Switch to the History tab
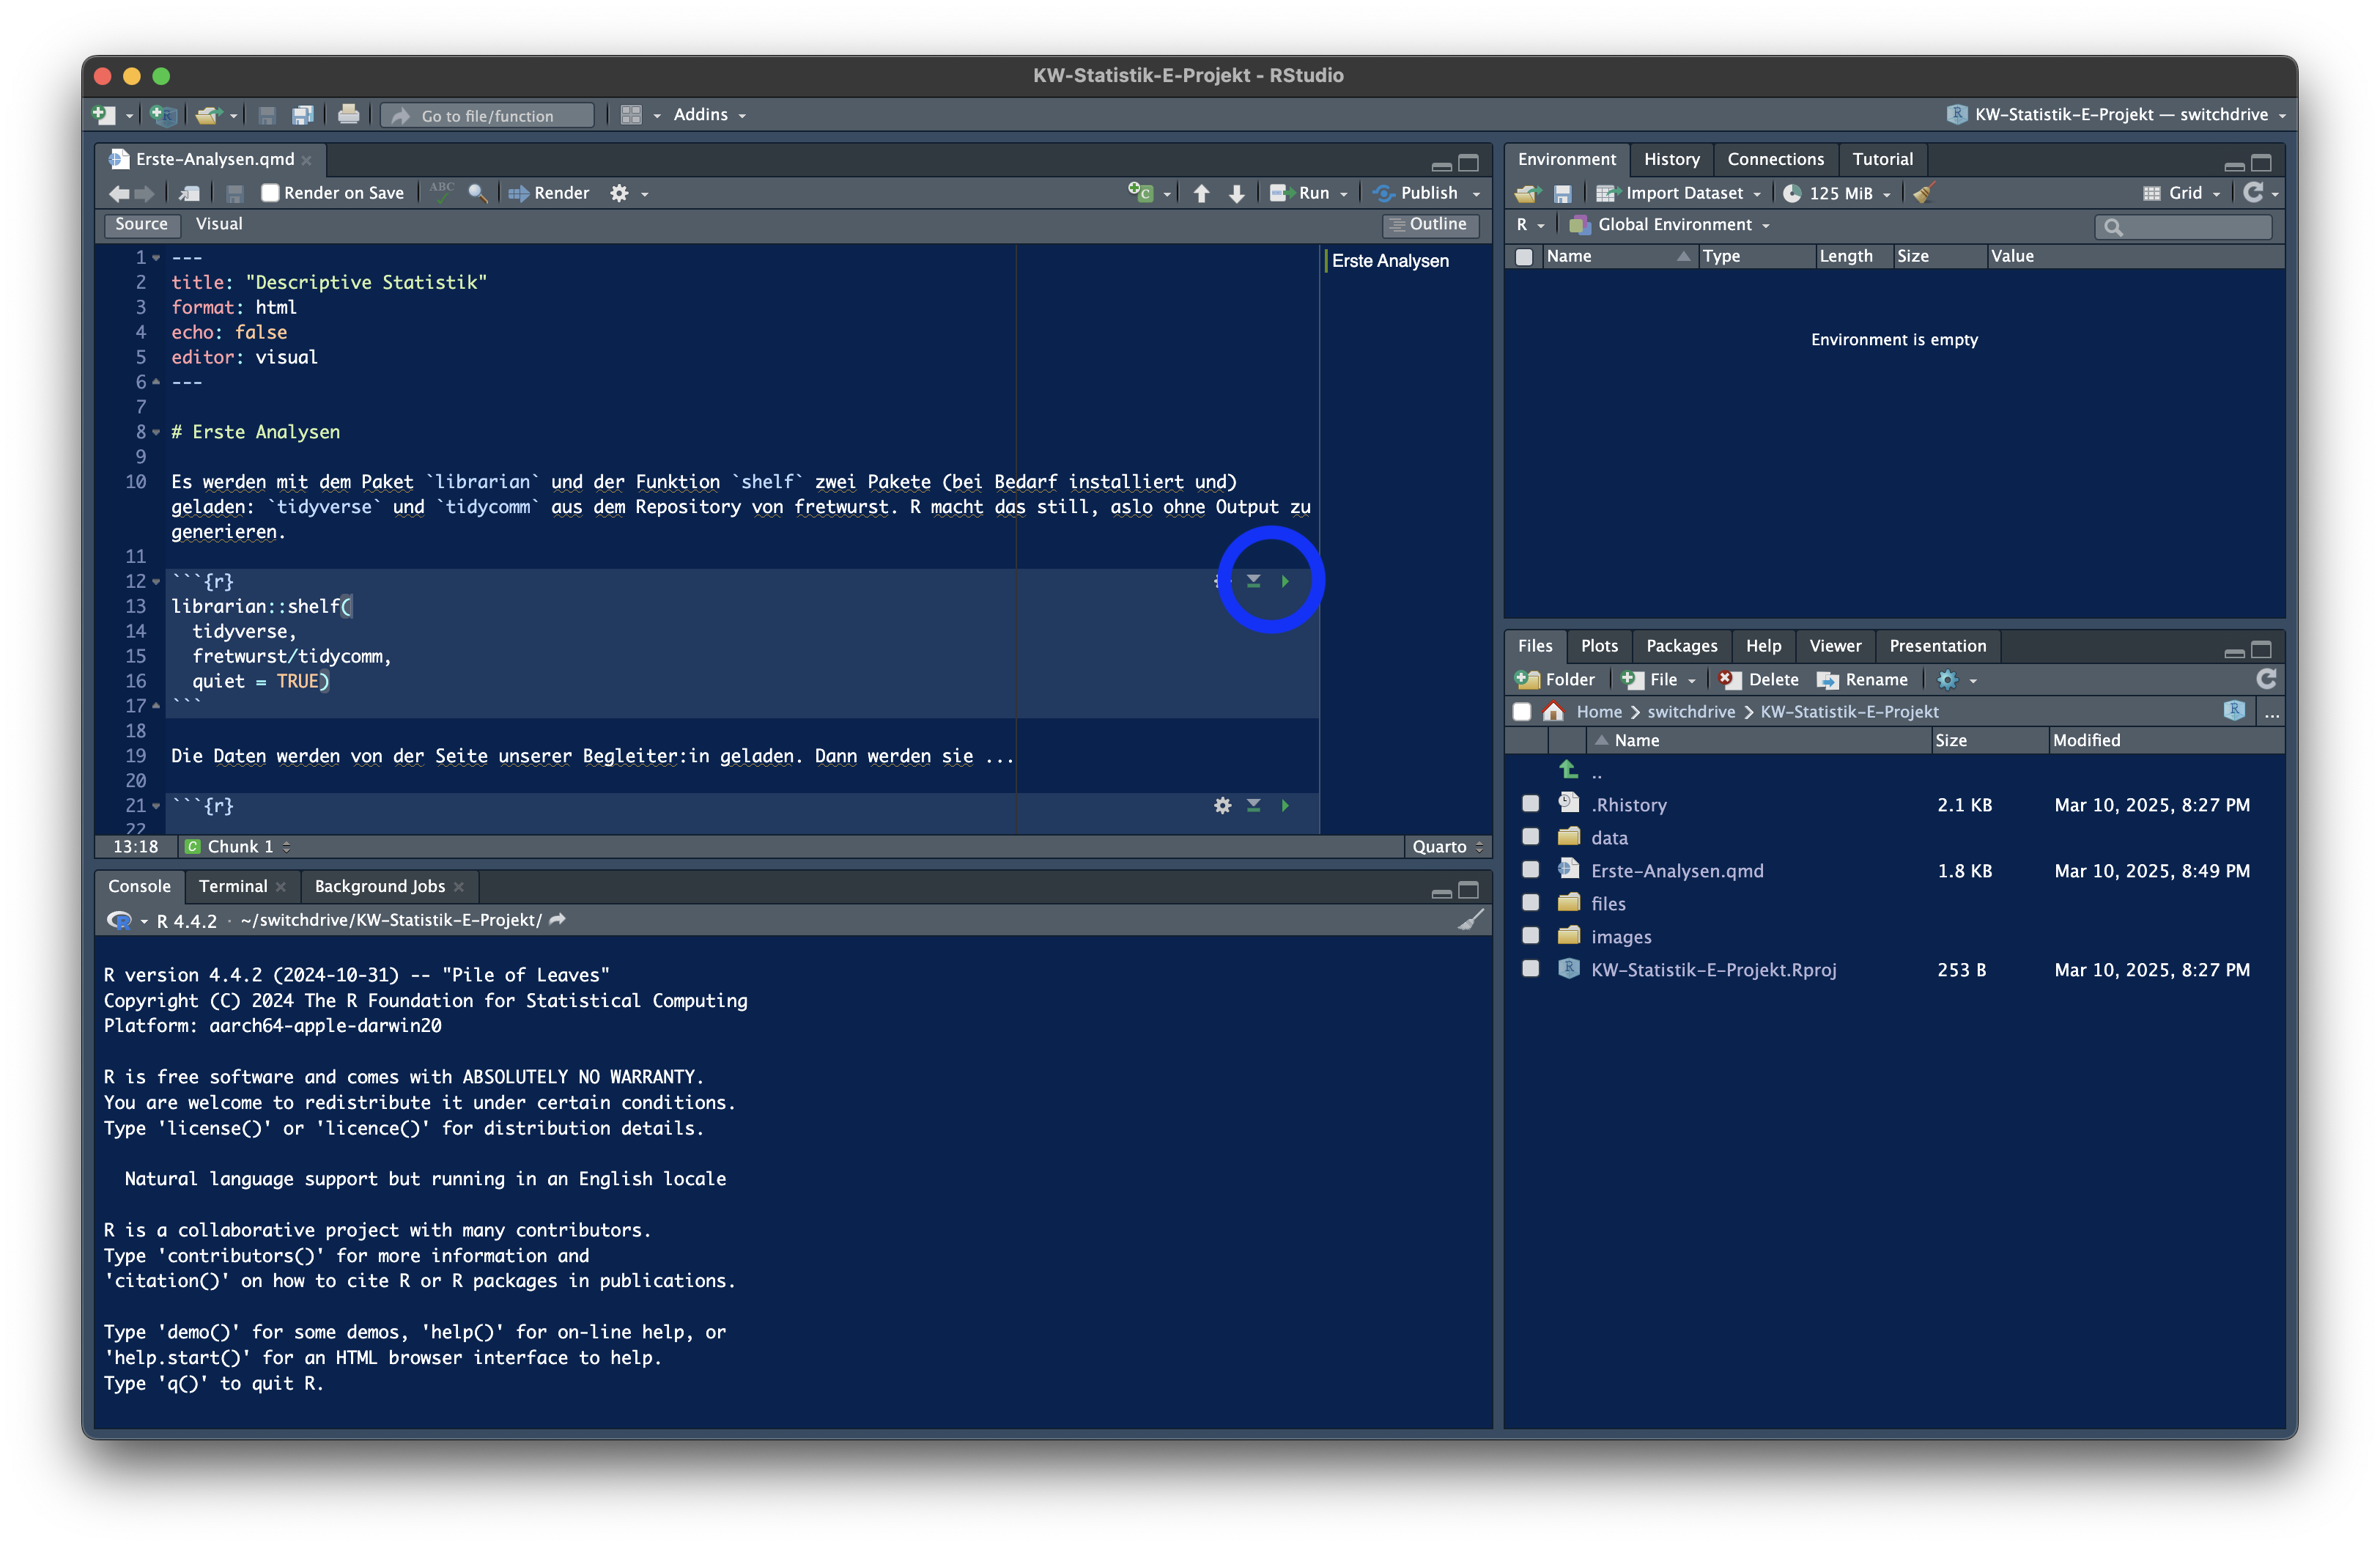The height and width of the screenshot is (1548, 2380). pyautogui.click(x=1671, y=159)
